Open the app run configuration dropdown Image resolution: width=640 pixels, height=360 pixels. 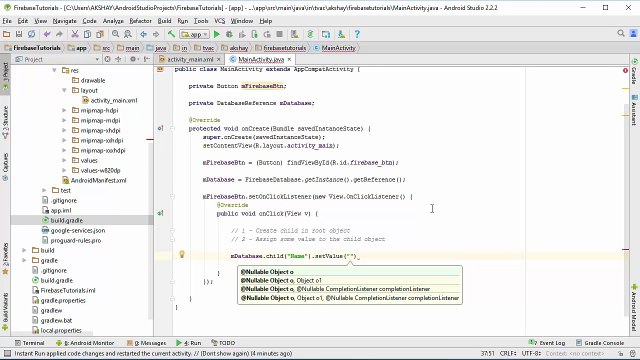click(x=195, y=34)
